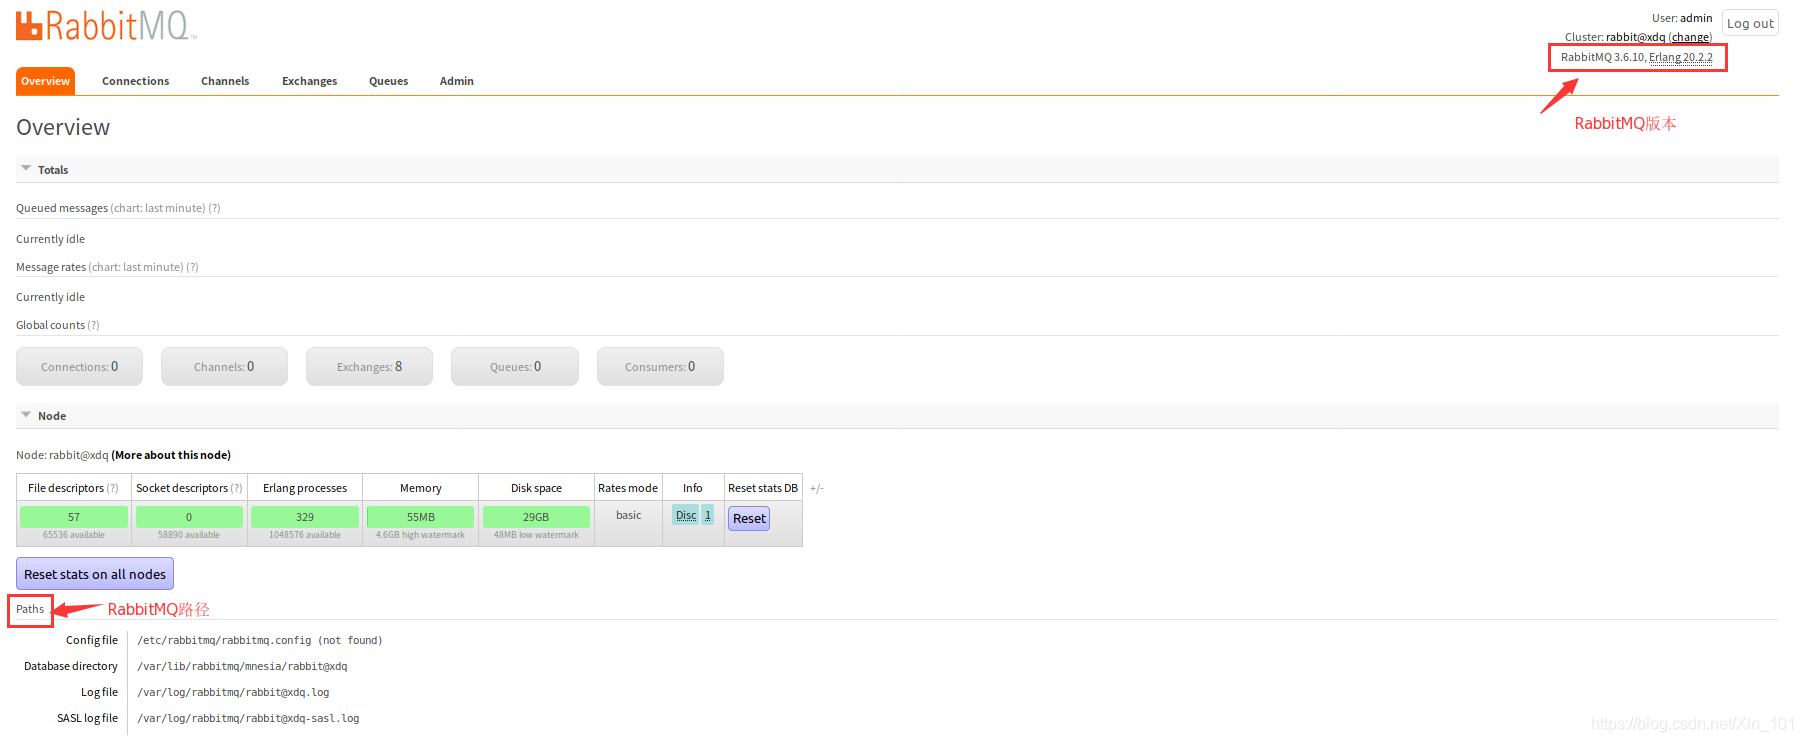
Task: Open the Queues: 0 count box
Action: click(x=515, y=366)
